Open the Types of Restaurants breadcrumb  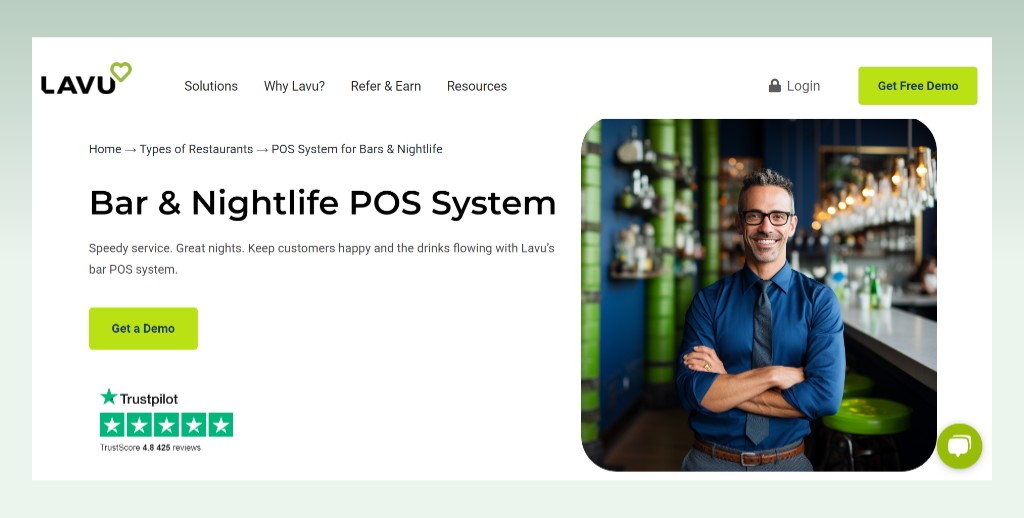[196, 149]
